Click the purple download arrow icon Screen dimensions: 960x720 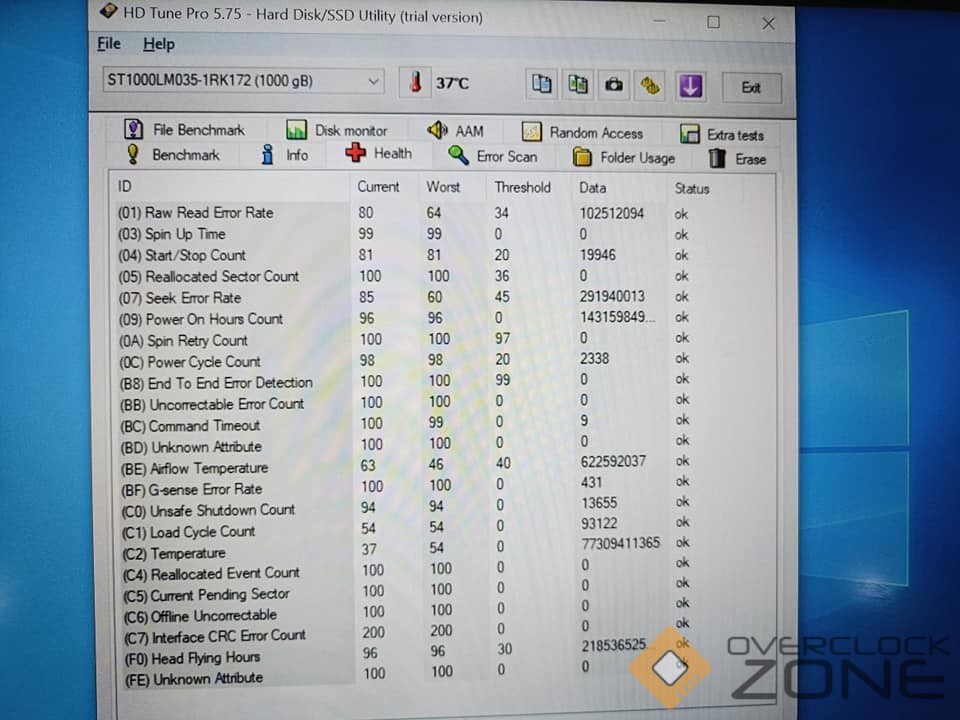pyautogui.click(x=690, y=86)
